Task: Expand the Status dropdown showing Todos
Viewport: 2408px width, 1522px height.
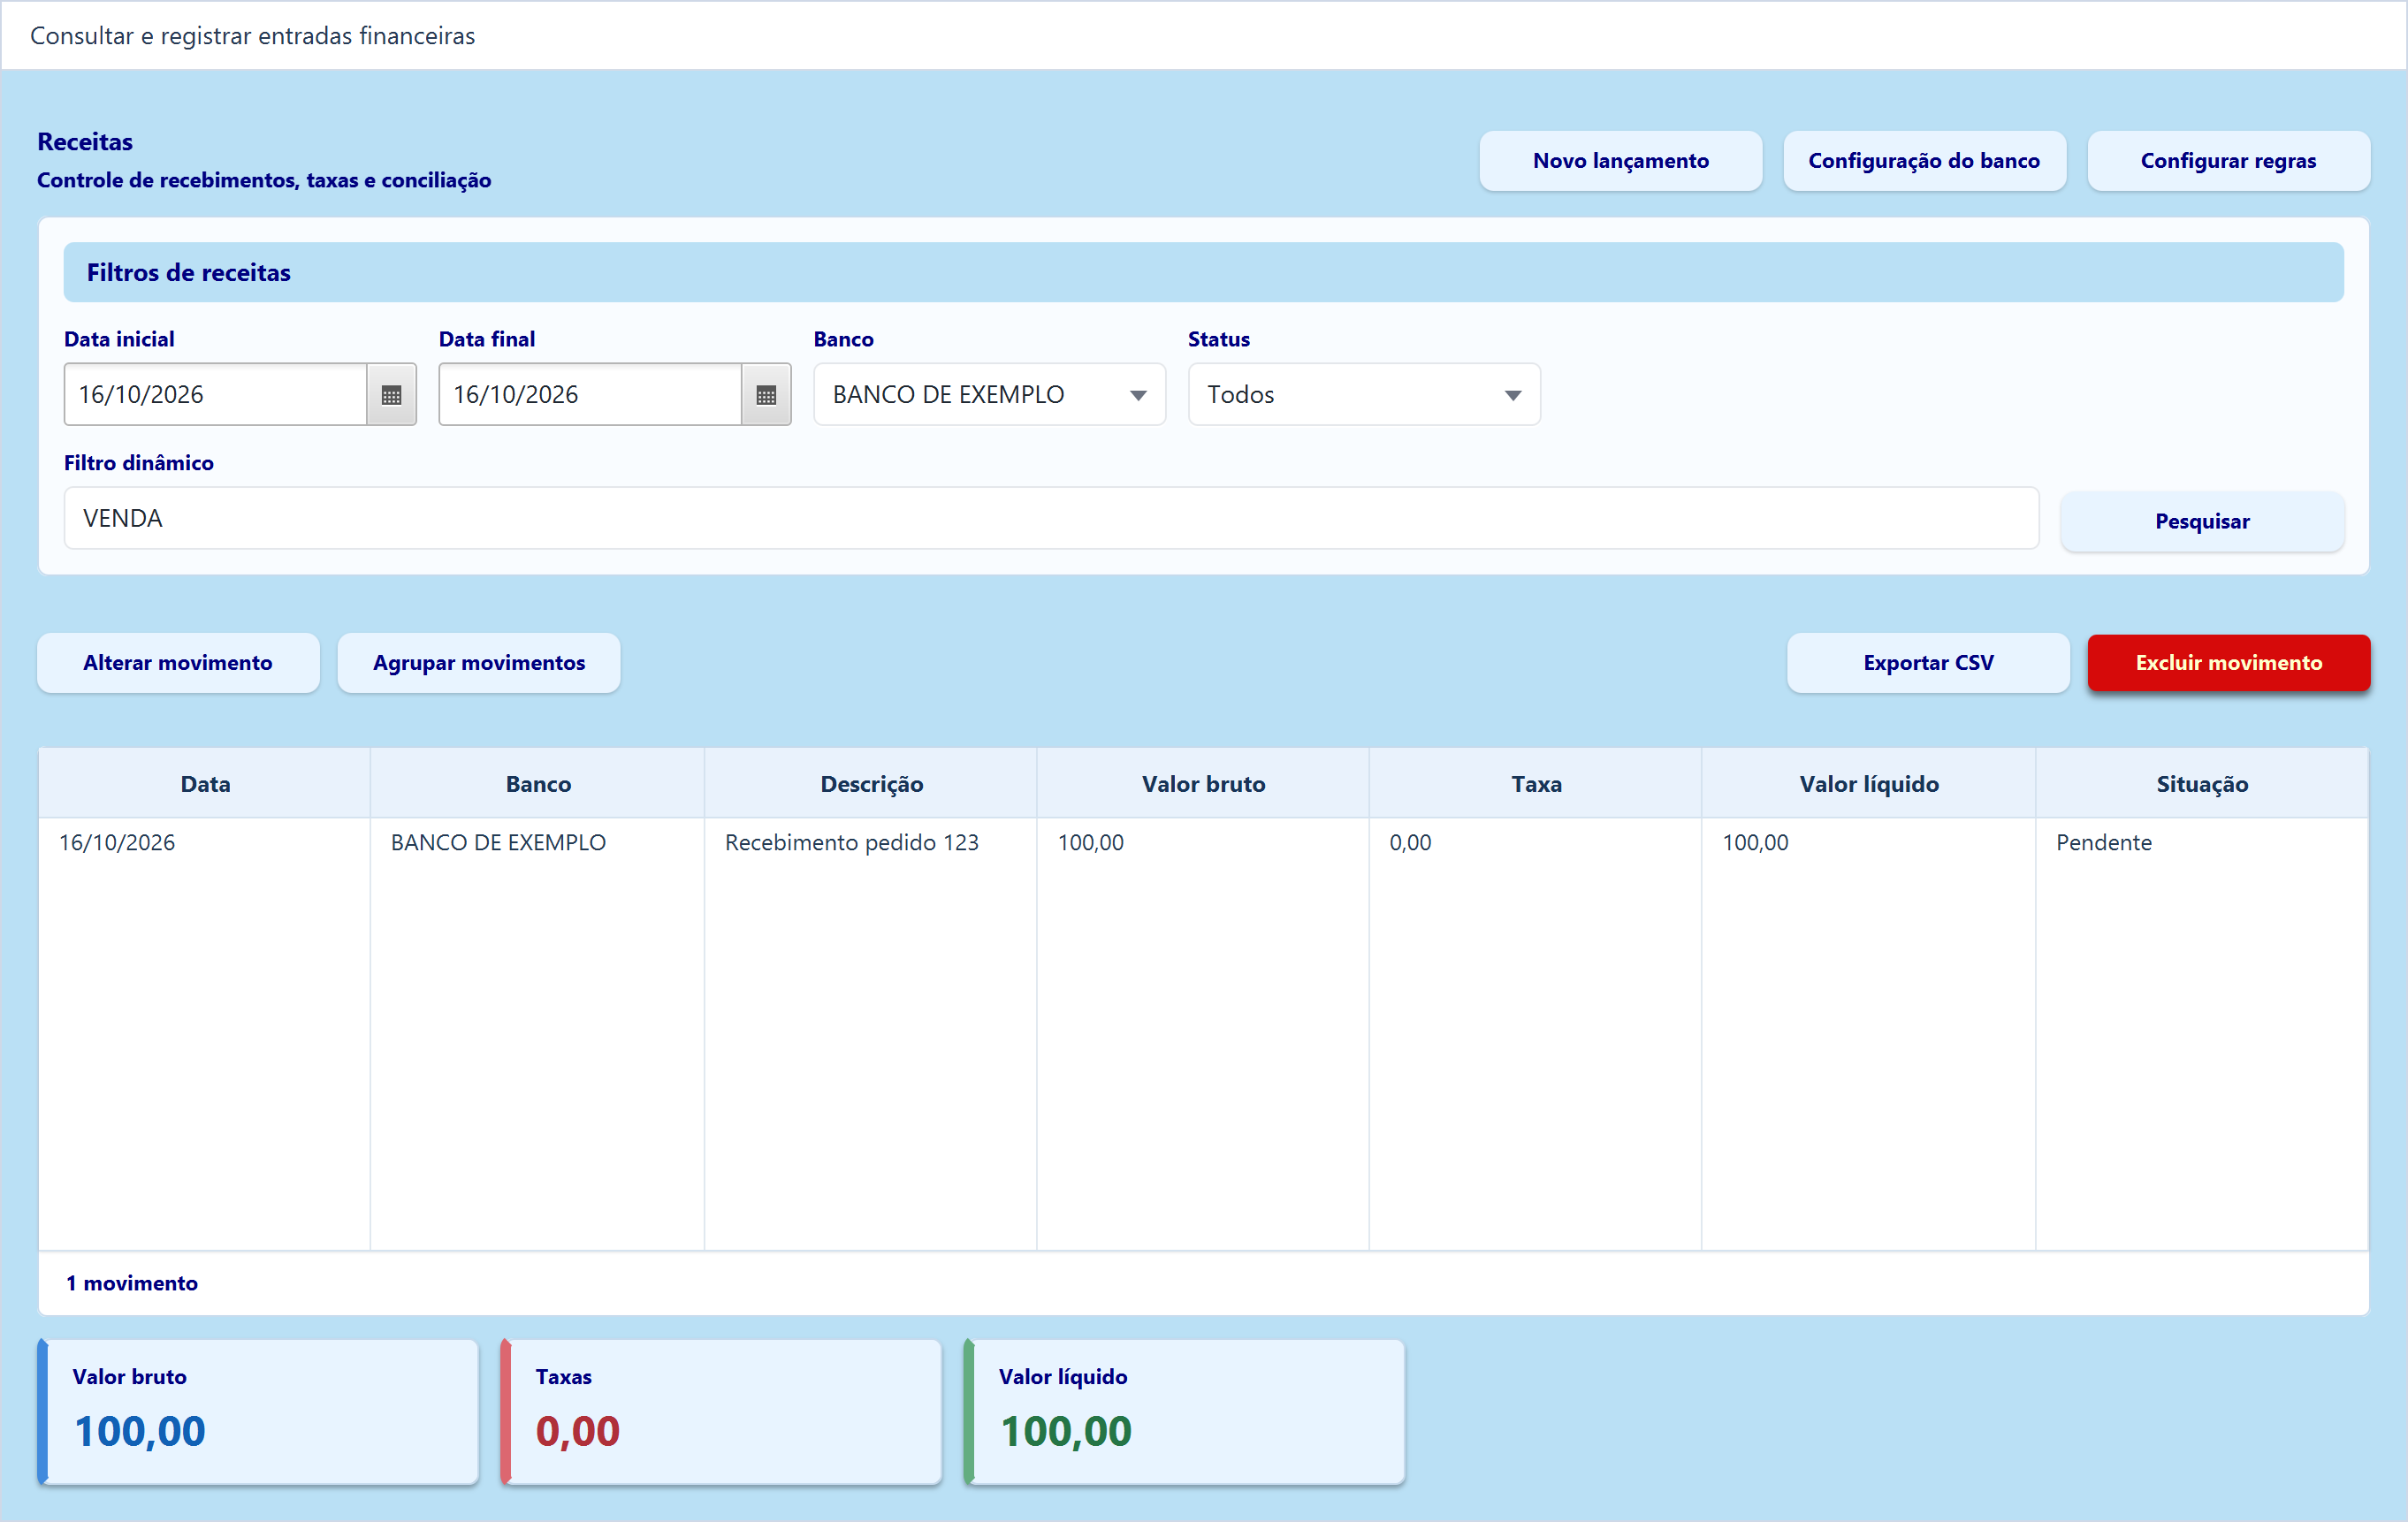Action: click(1363, 395)
